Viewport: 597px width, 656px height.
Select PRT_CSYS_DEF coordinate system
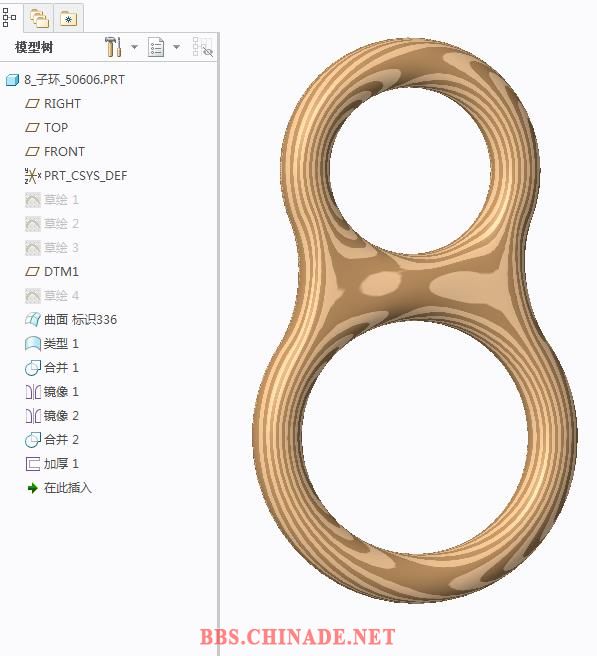(85, 175)
